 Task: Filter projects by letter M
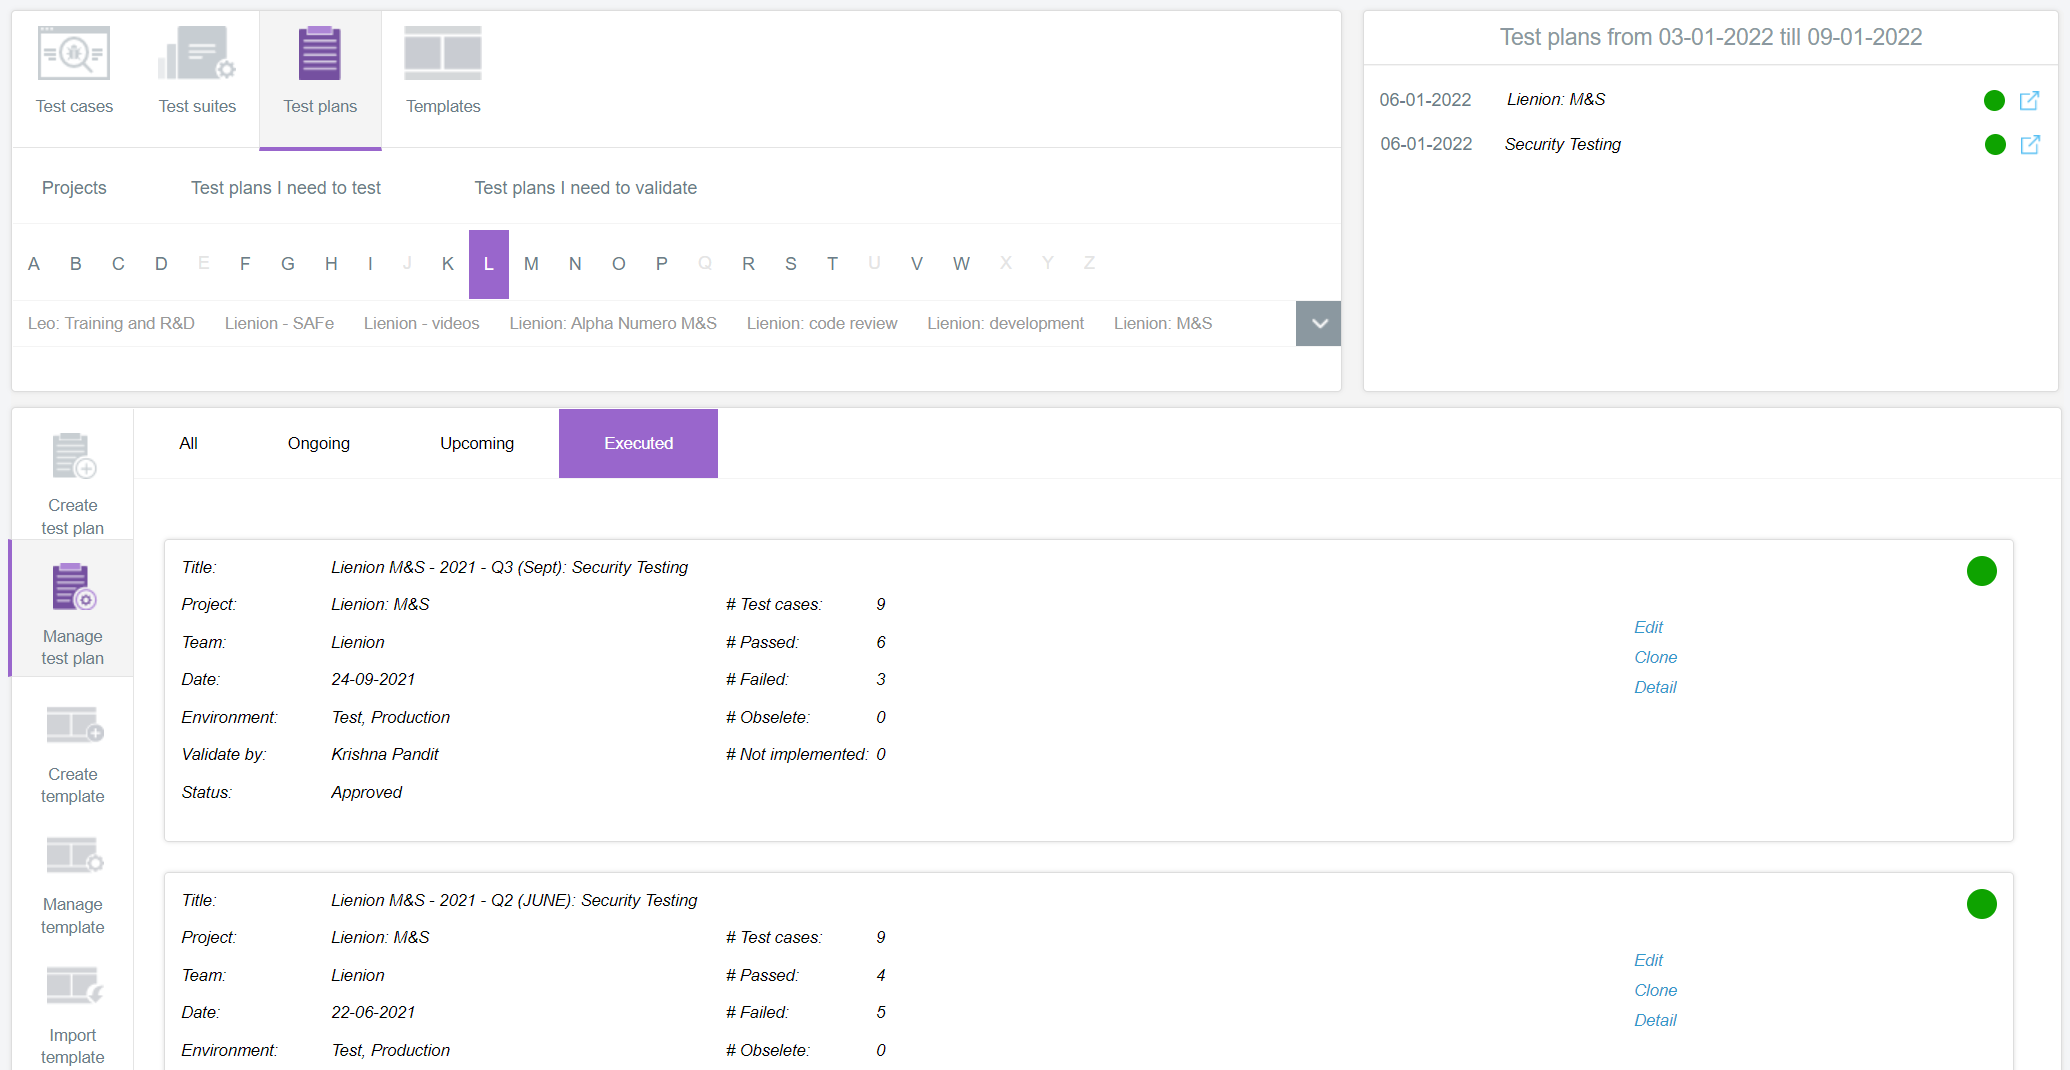coord(531,264)
